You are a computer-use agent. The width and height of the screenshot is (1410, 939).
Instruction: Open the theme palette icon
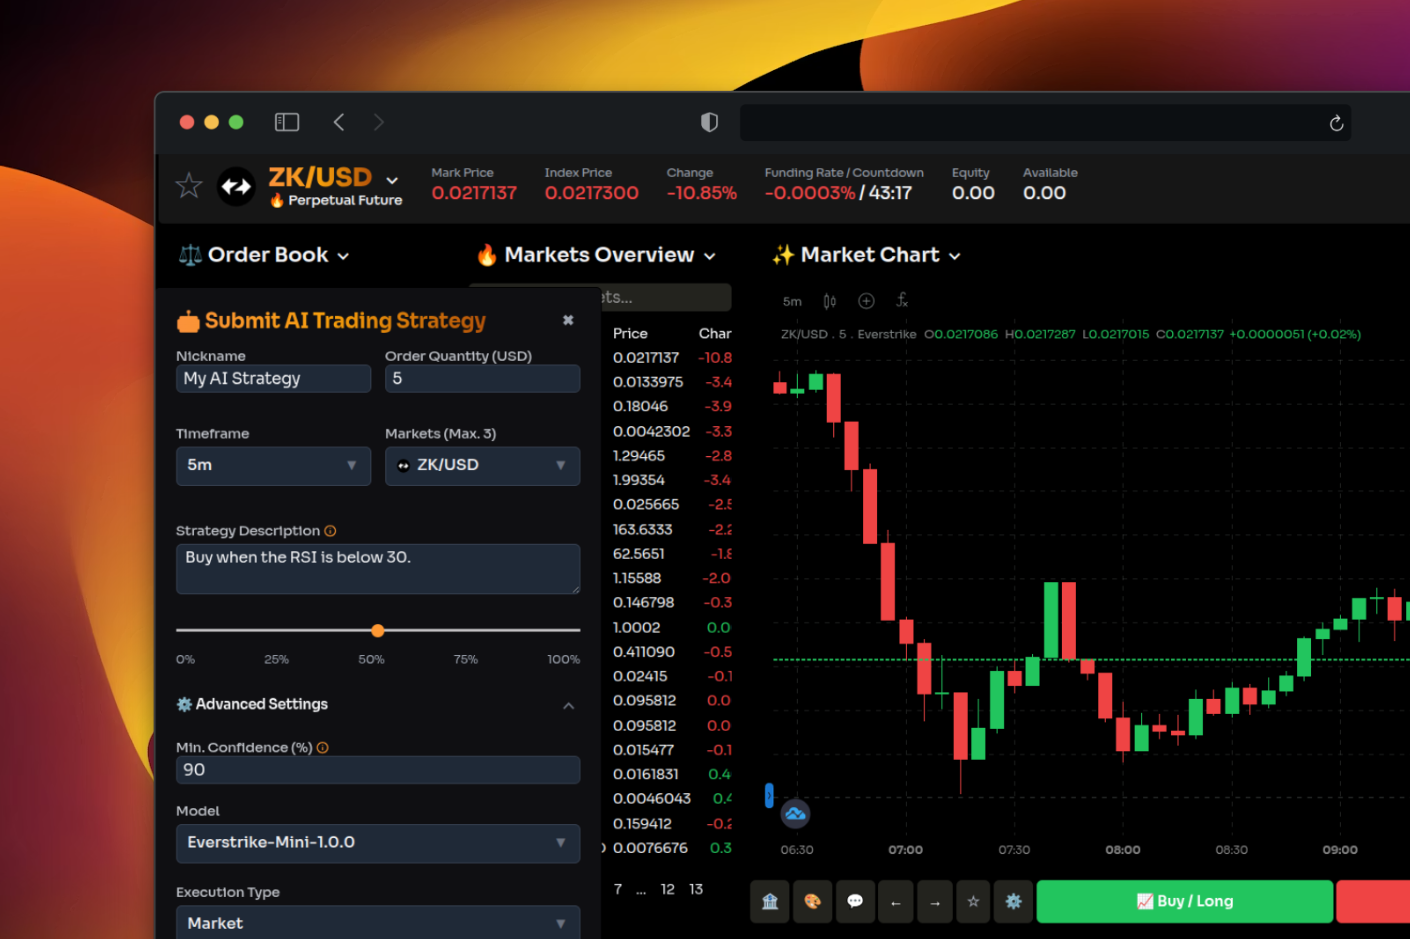pyautogui.click(x=812, y=901)
